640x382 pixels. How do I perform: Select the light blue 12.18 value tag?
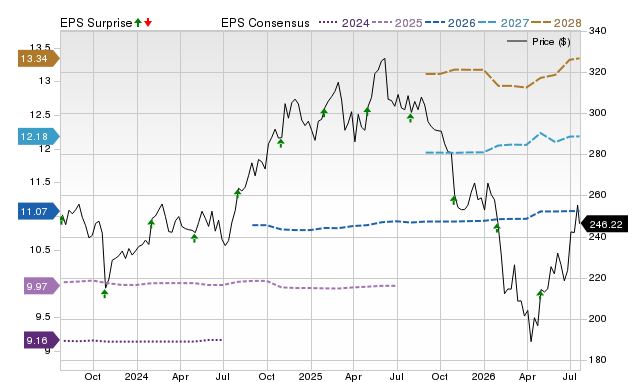38,136
